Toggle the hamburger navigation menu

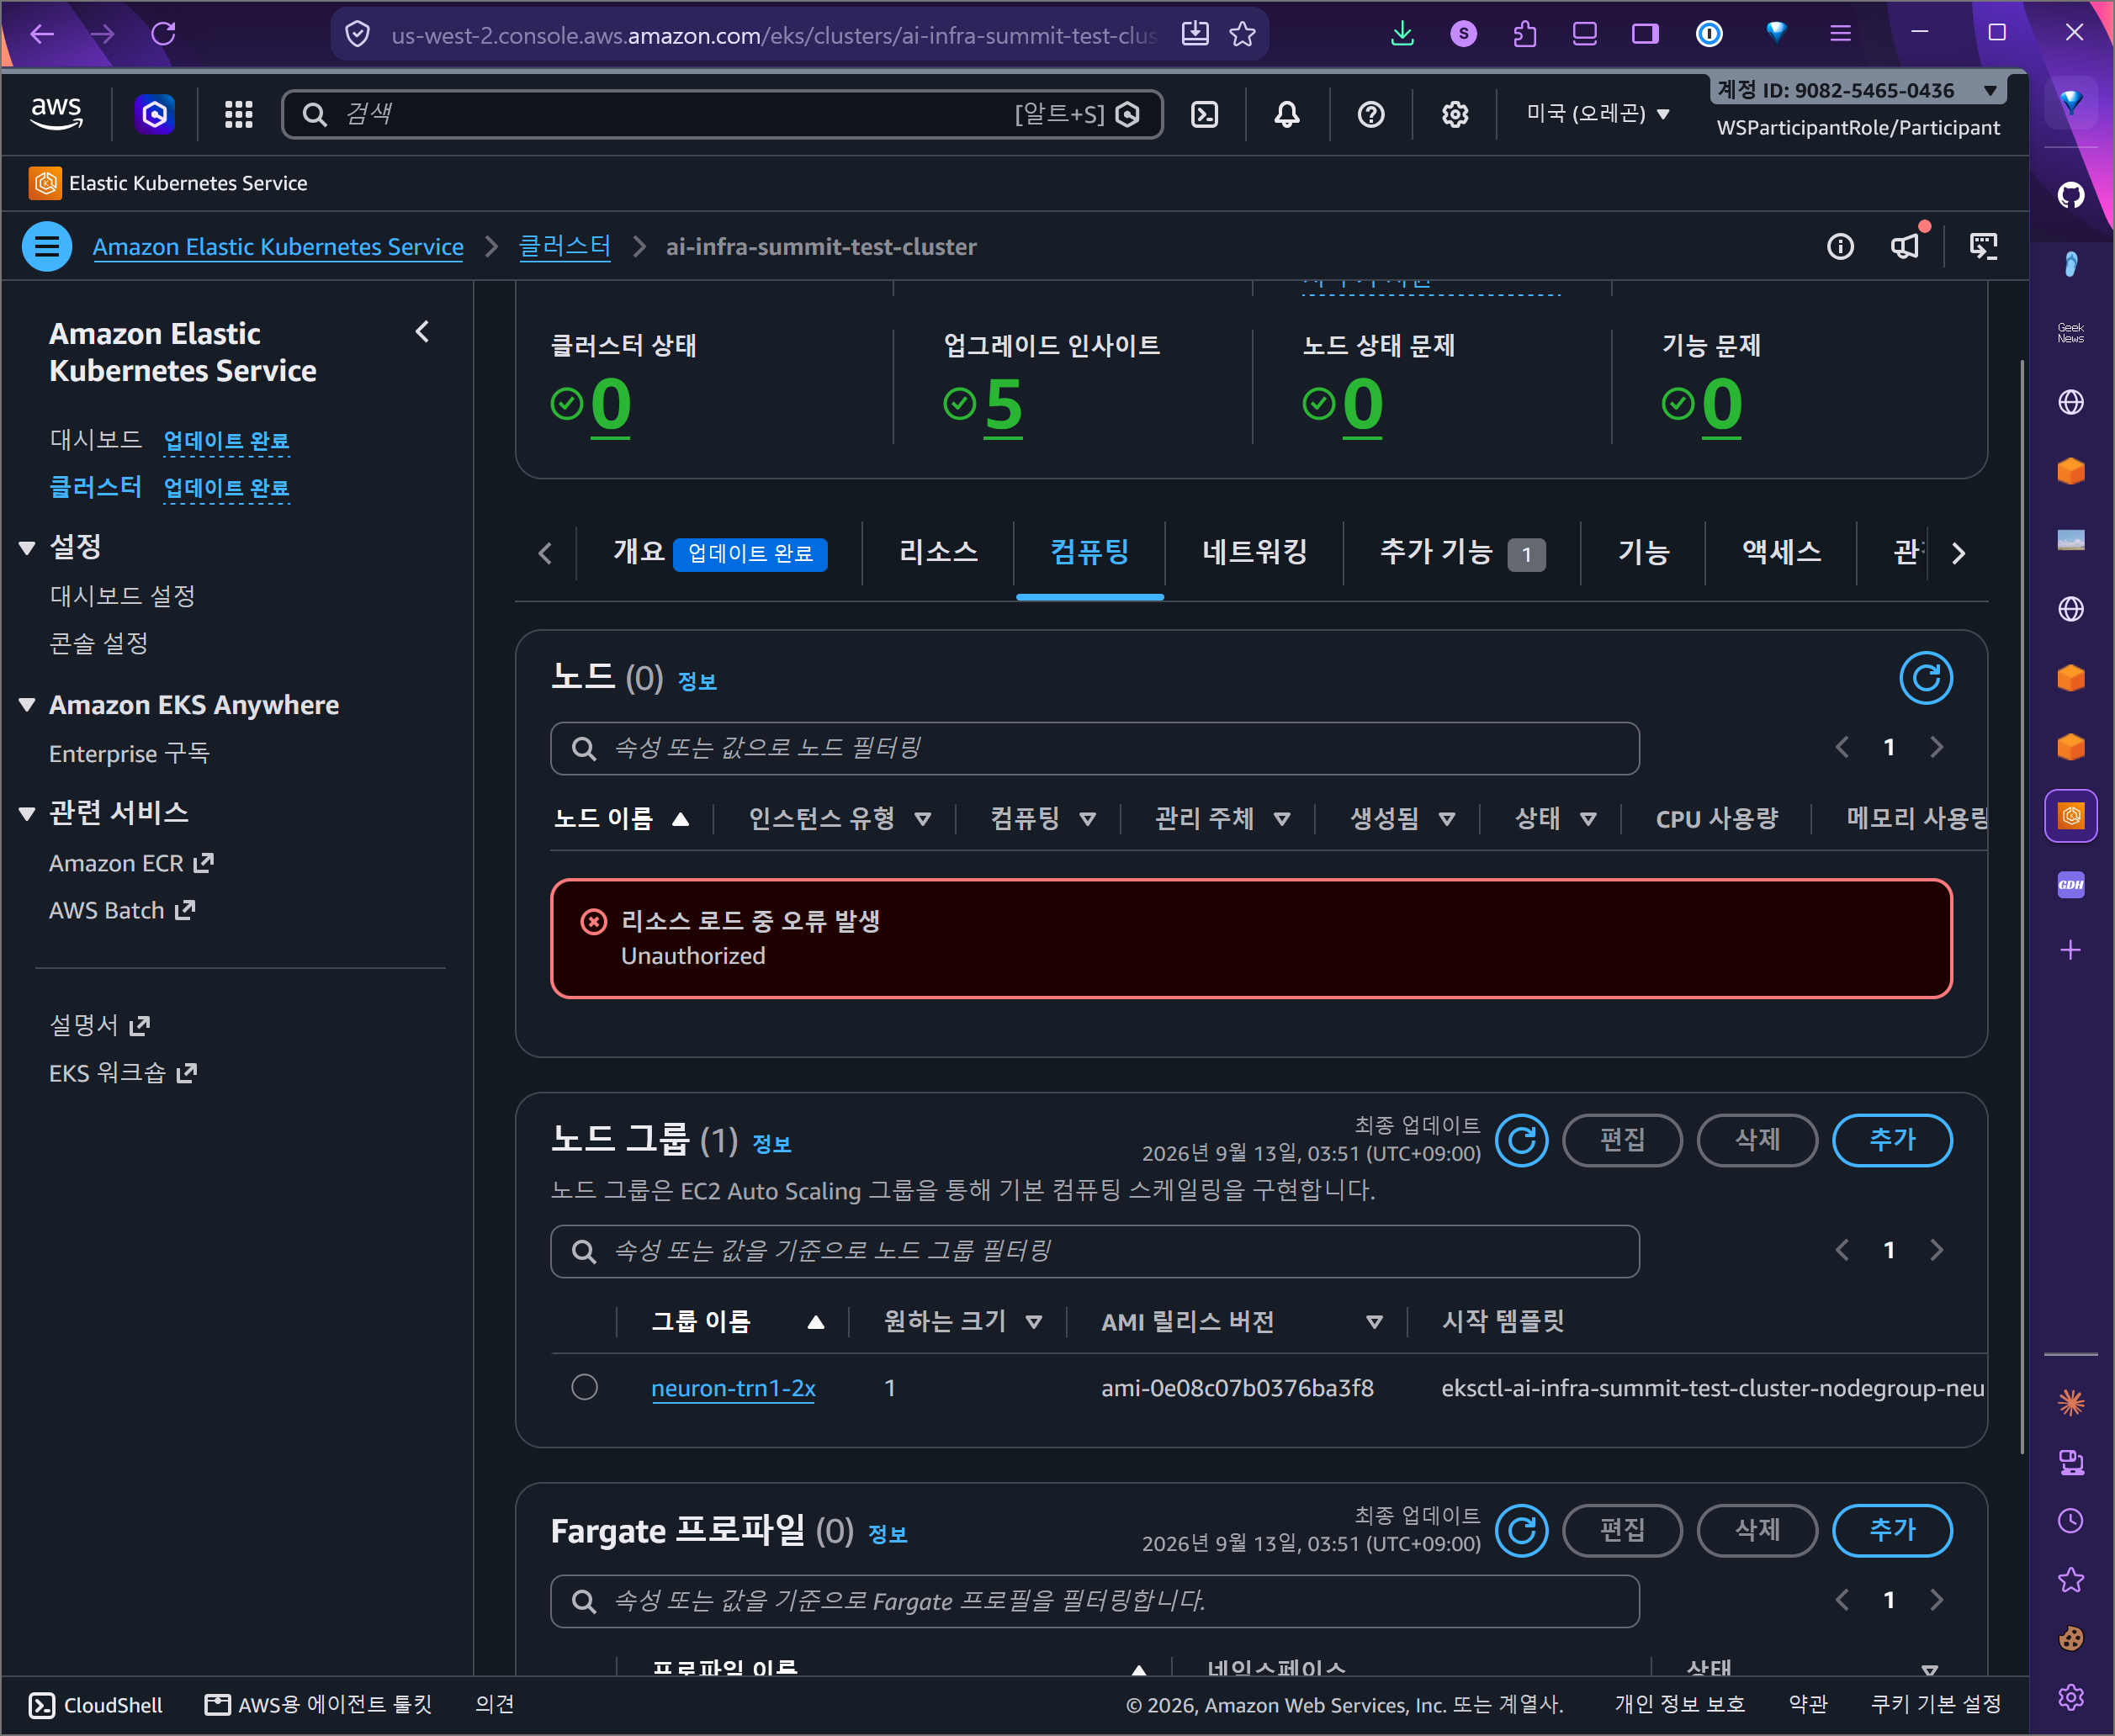click(x=47, y=246)
